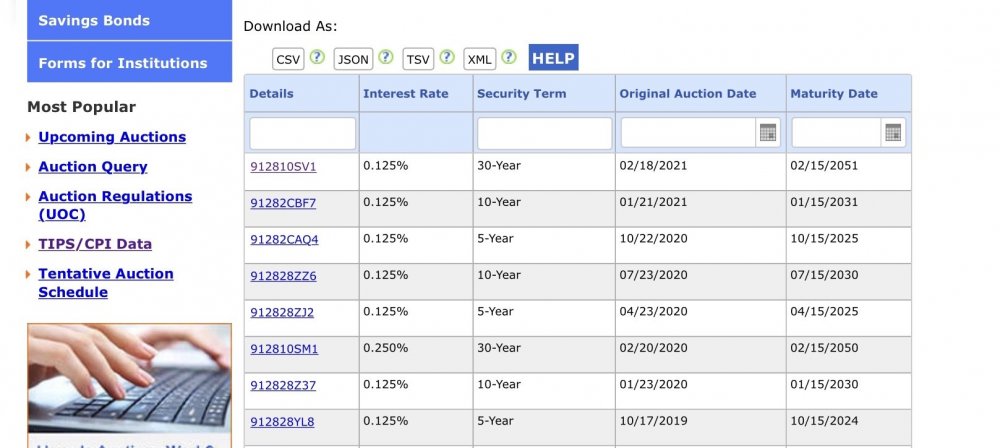The width and height of the screenshot is (1000, 448).
Task: Focus the Details filter input field
Action: (x=302, y=133)
